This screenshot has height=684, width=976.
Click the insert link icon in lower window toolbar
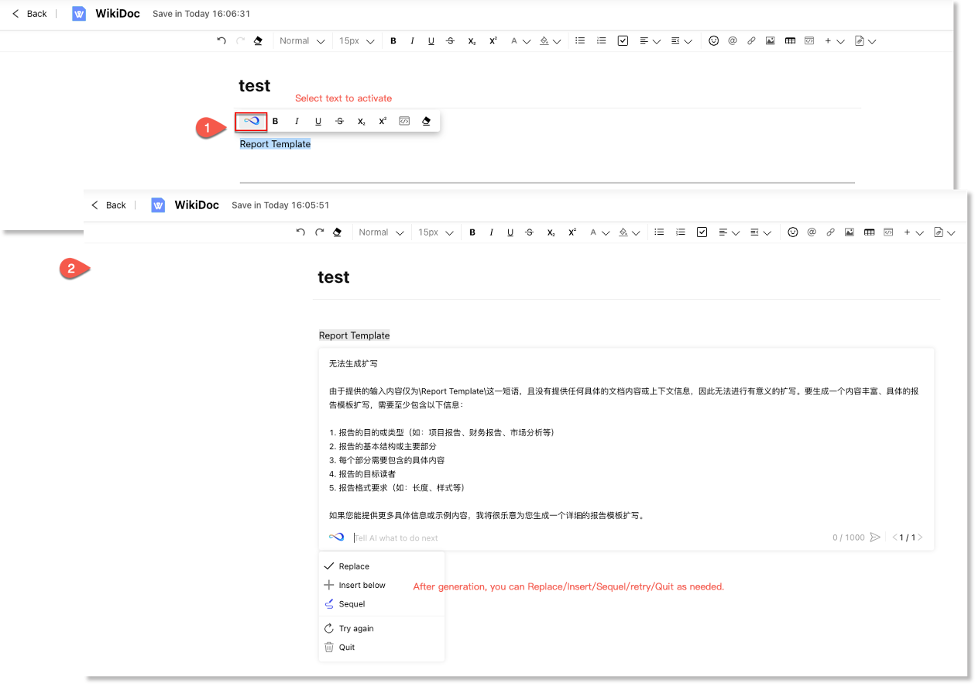pos(830,232)
